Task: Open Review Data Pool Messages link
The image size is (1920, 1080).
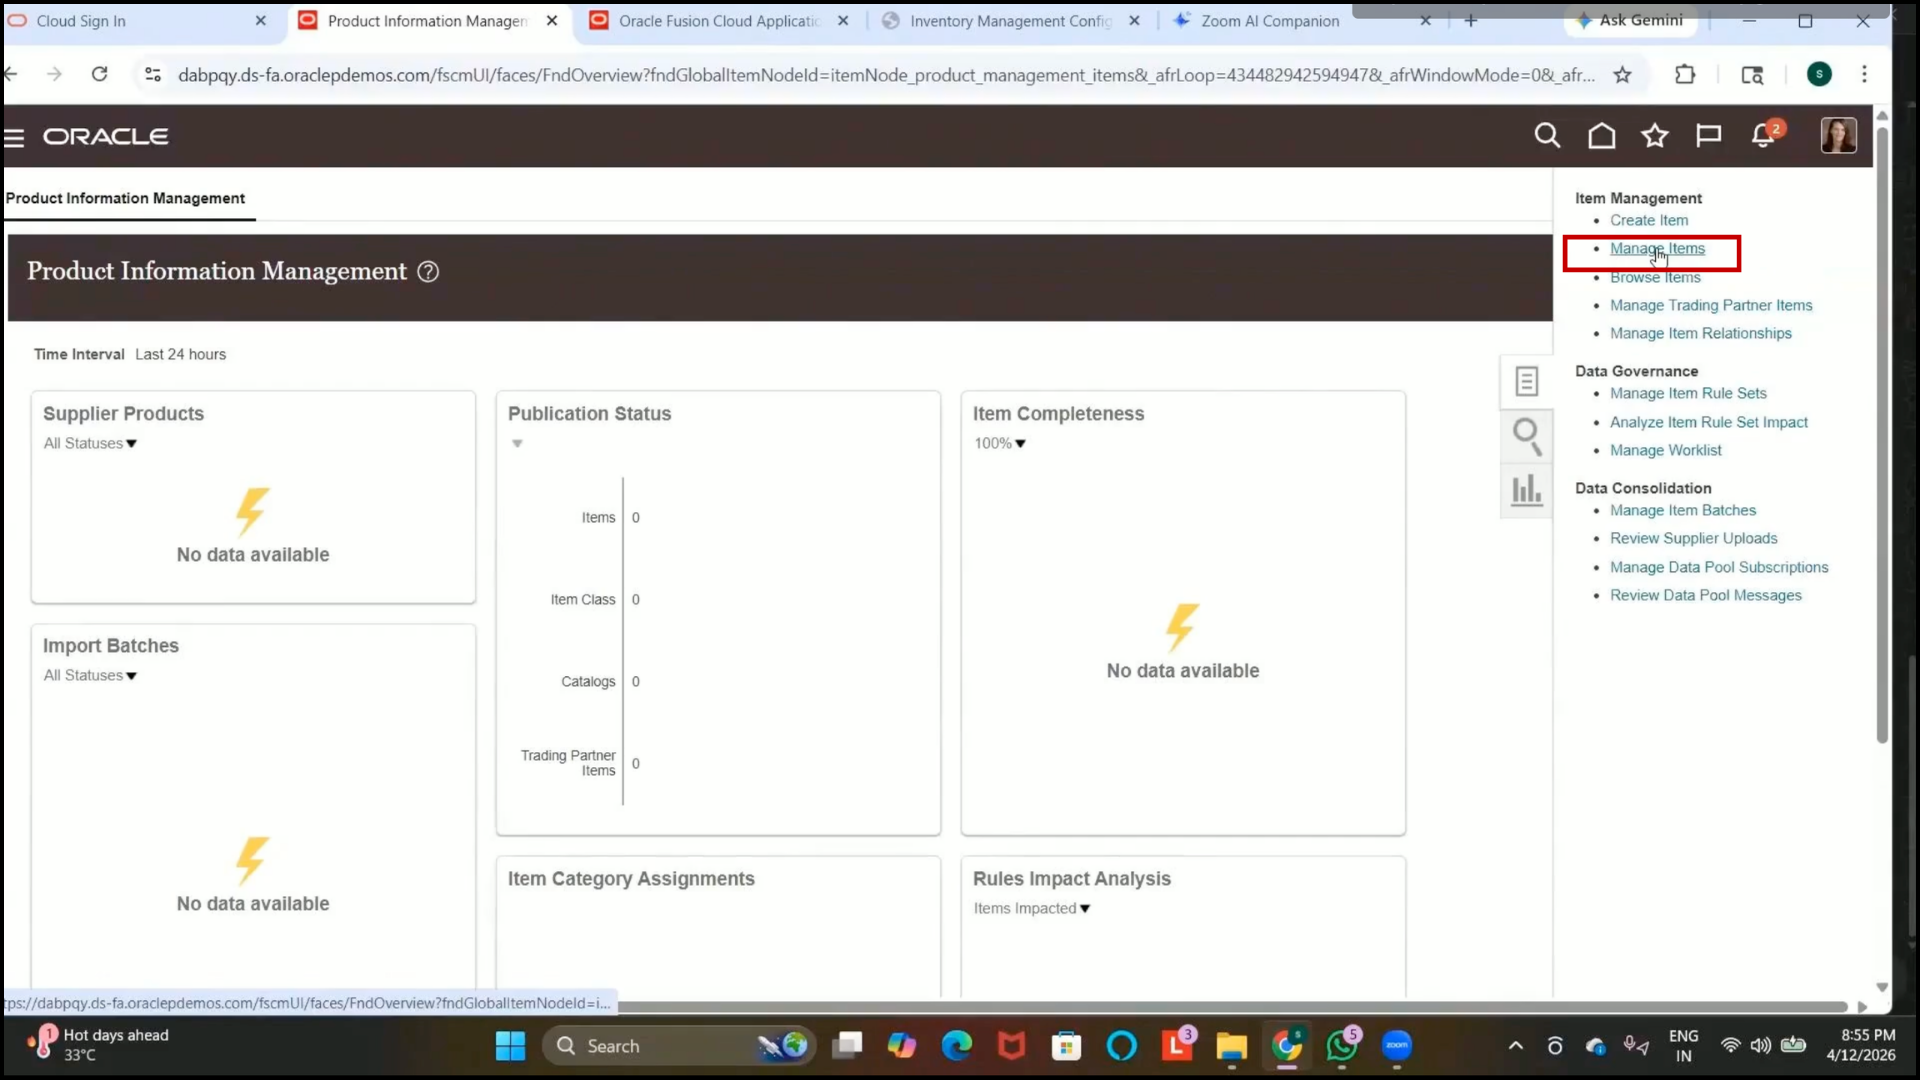Action: [x=1705, y=595]
